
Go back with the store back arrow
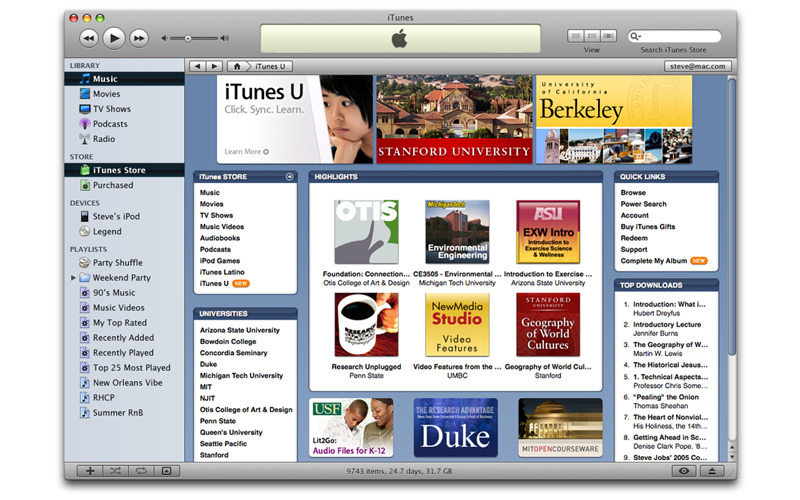[x=197, y=66]
